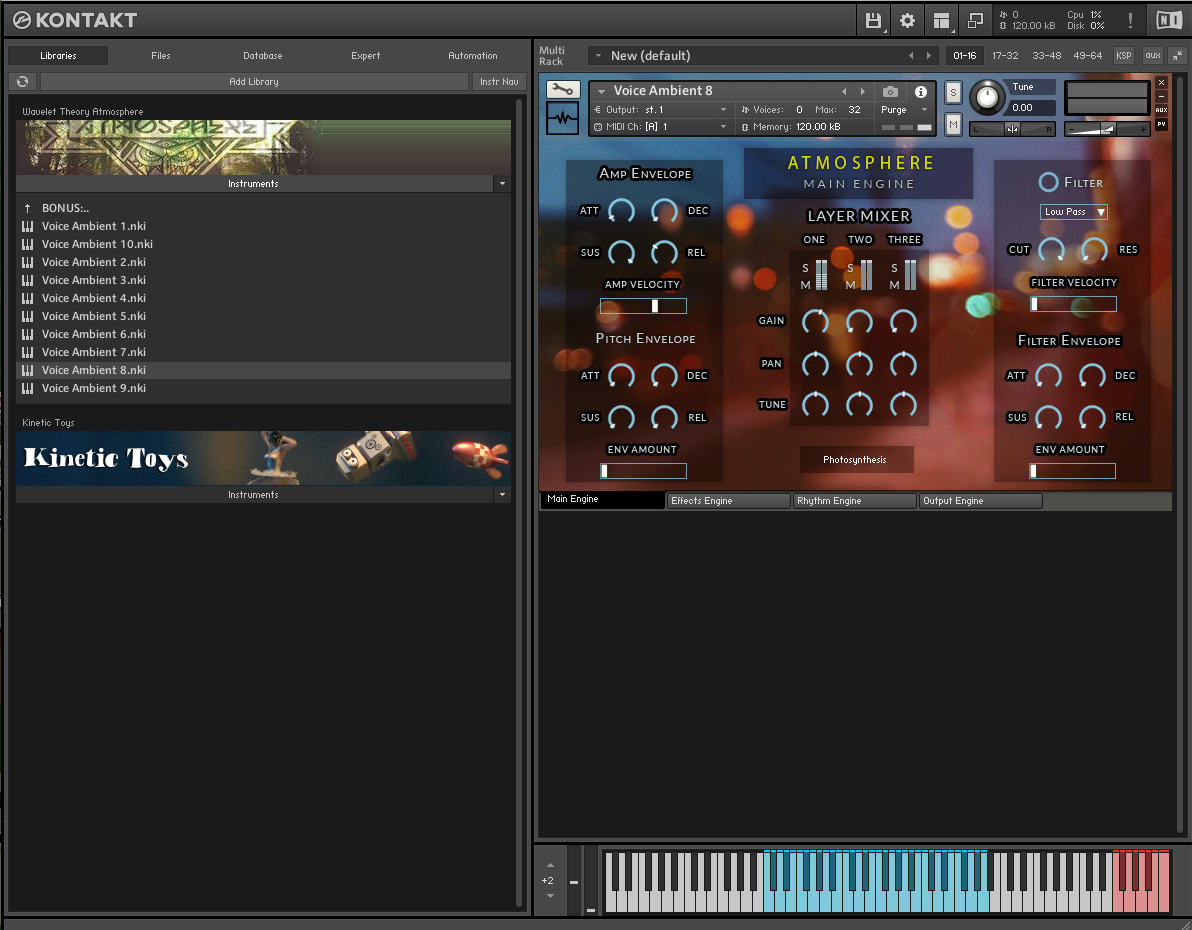Open the Purge dropdown menu

(905, 110)
